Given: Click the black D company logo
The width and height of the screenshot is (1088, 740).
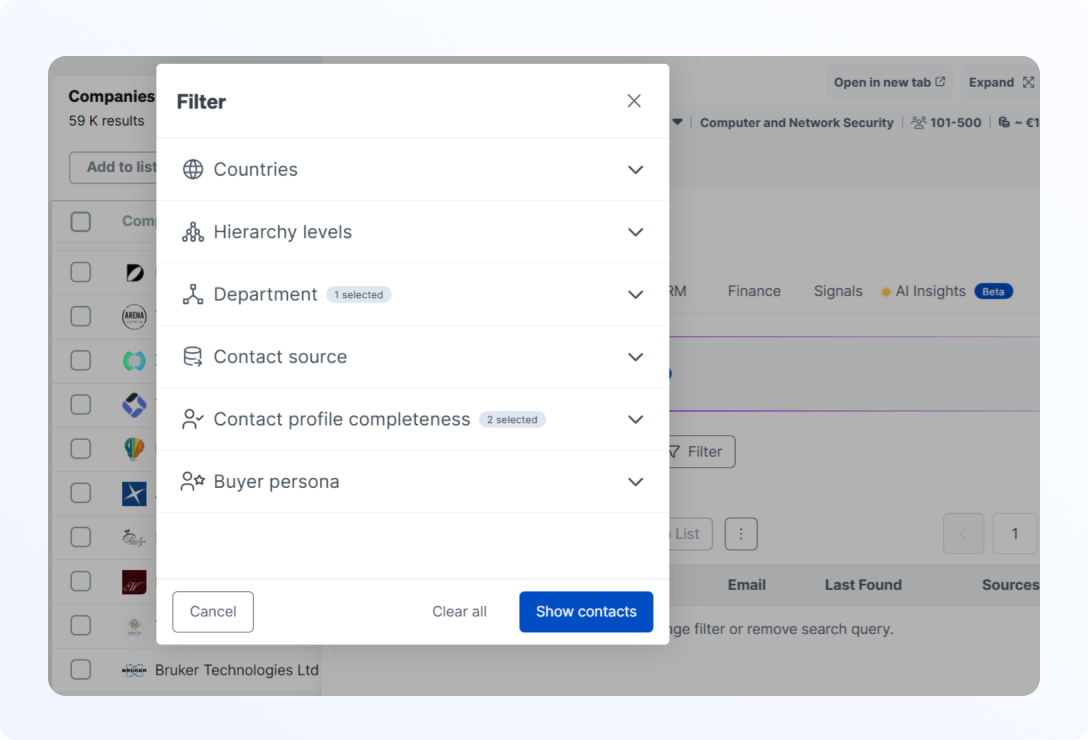Looking at the screenshot, I should [x=135, y=272].
